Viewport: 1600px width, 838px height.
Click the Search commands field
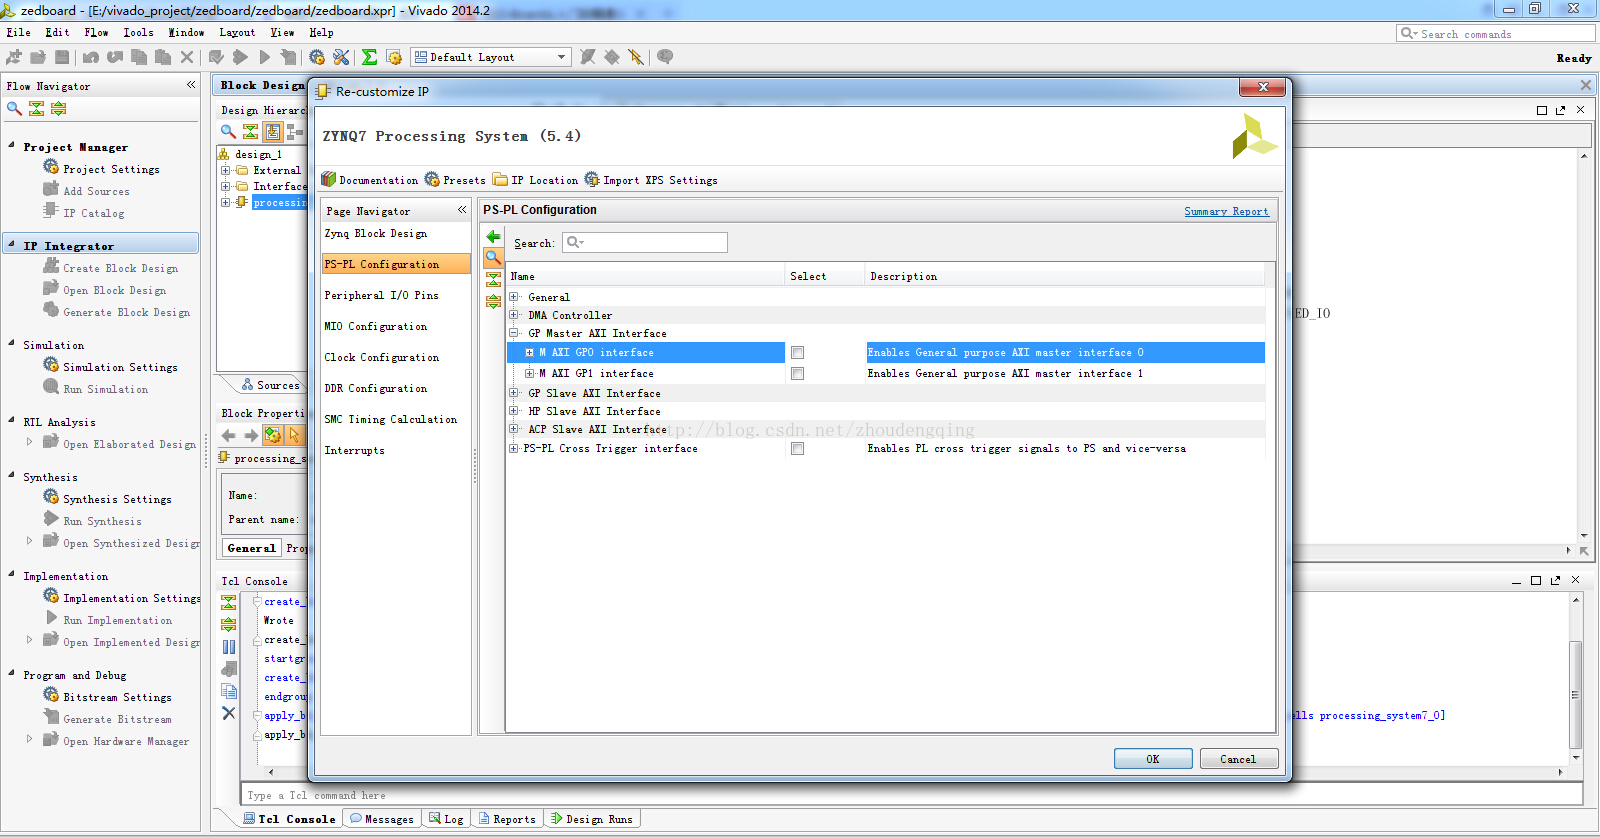1495,33
